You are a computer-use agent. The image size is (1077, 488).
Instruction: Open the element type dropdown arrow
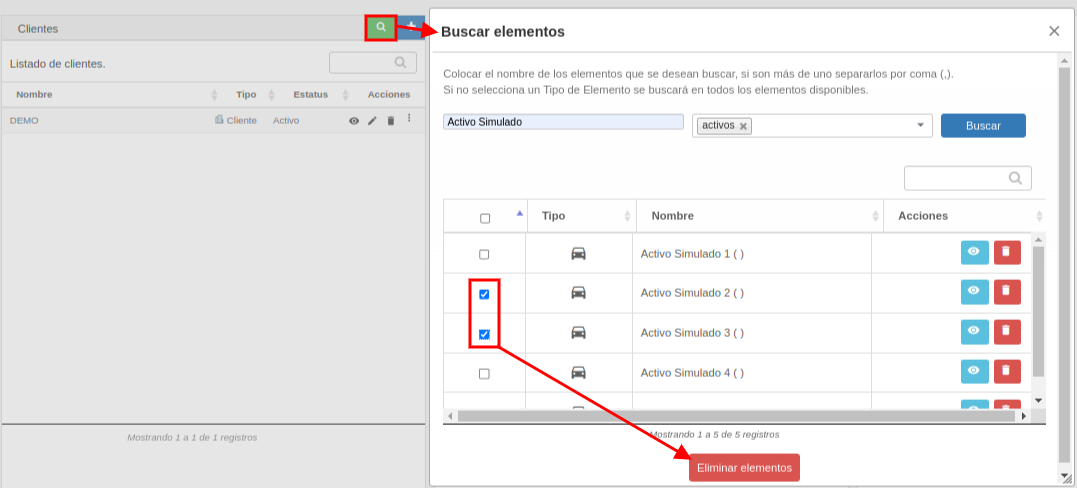(920, 125)
